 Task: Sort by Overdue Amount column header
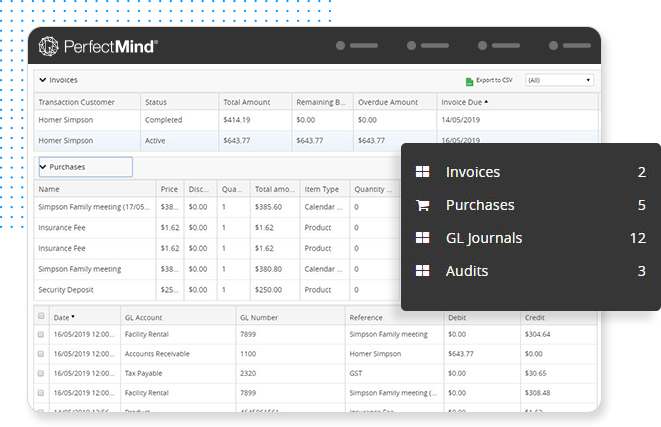coord(388,102)
